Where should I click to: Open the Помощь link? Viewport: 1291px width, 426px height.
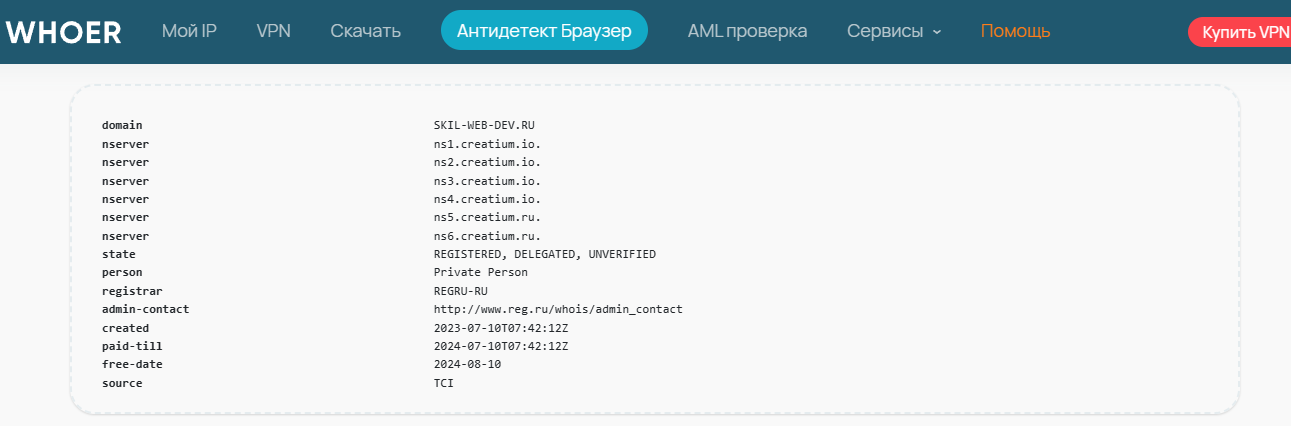tap(1015, 31)
